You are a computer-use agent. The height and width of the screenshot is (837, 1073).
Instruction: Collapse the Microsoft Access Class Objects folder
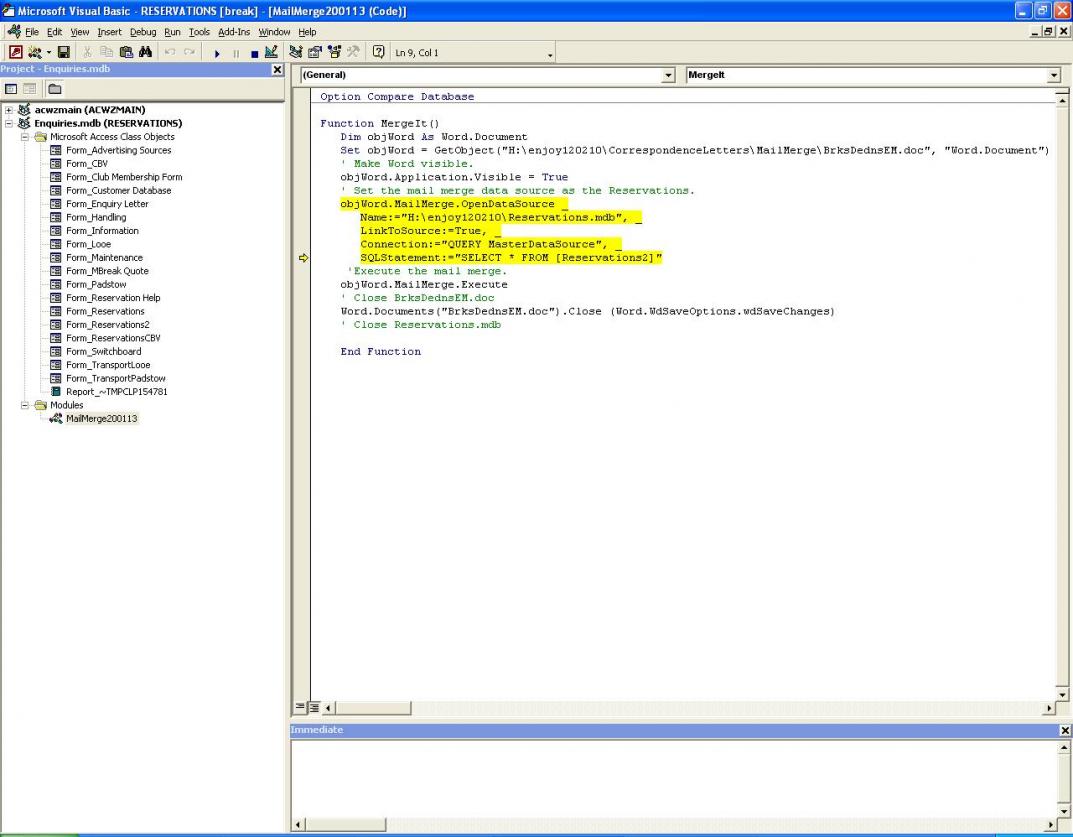[25, 137]
